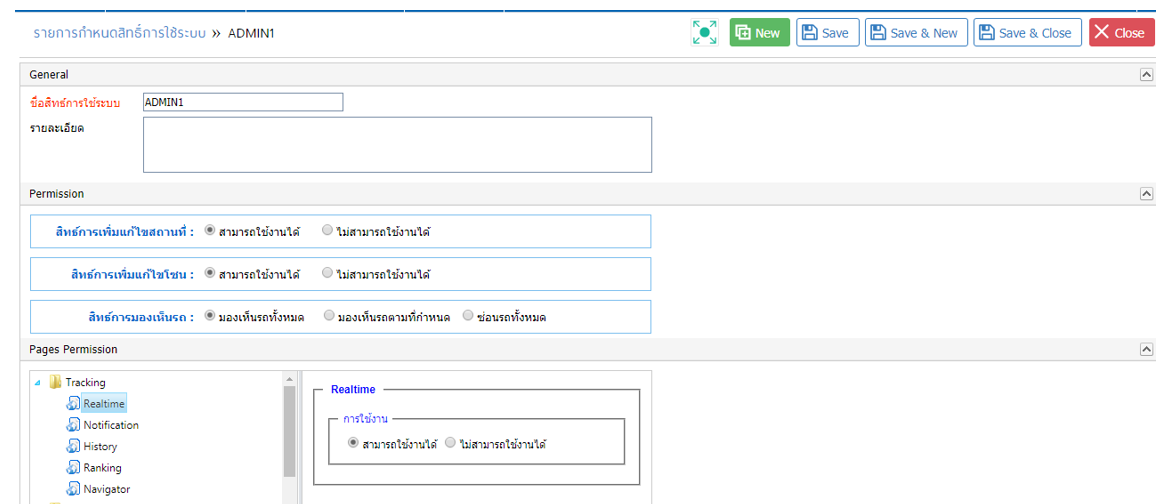This screenshot has width=1170, height=504.
Task: Select the Realtime page icon
Action: 73,403
